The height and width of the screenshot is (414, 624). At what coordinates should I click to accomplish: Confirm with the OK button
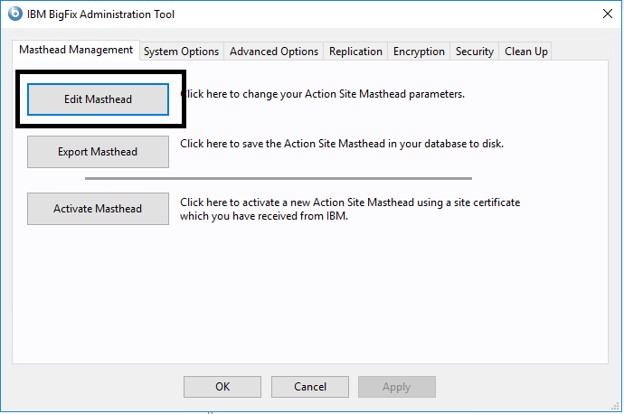coord(222,387)
